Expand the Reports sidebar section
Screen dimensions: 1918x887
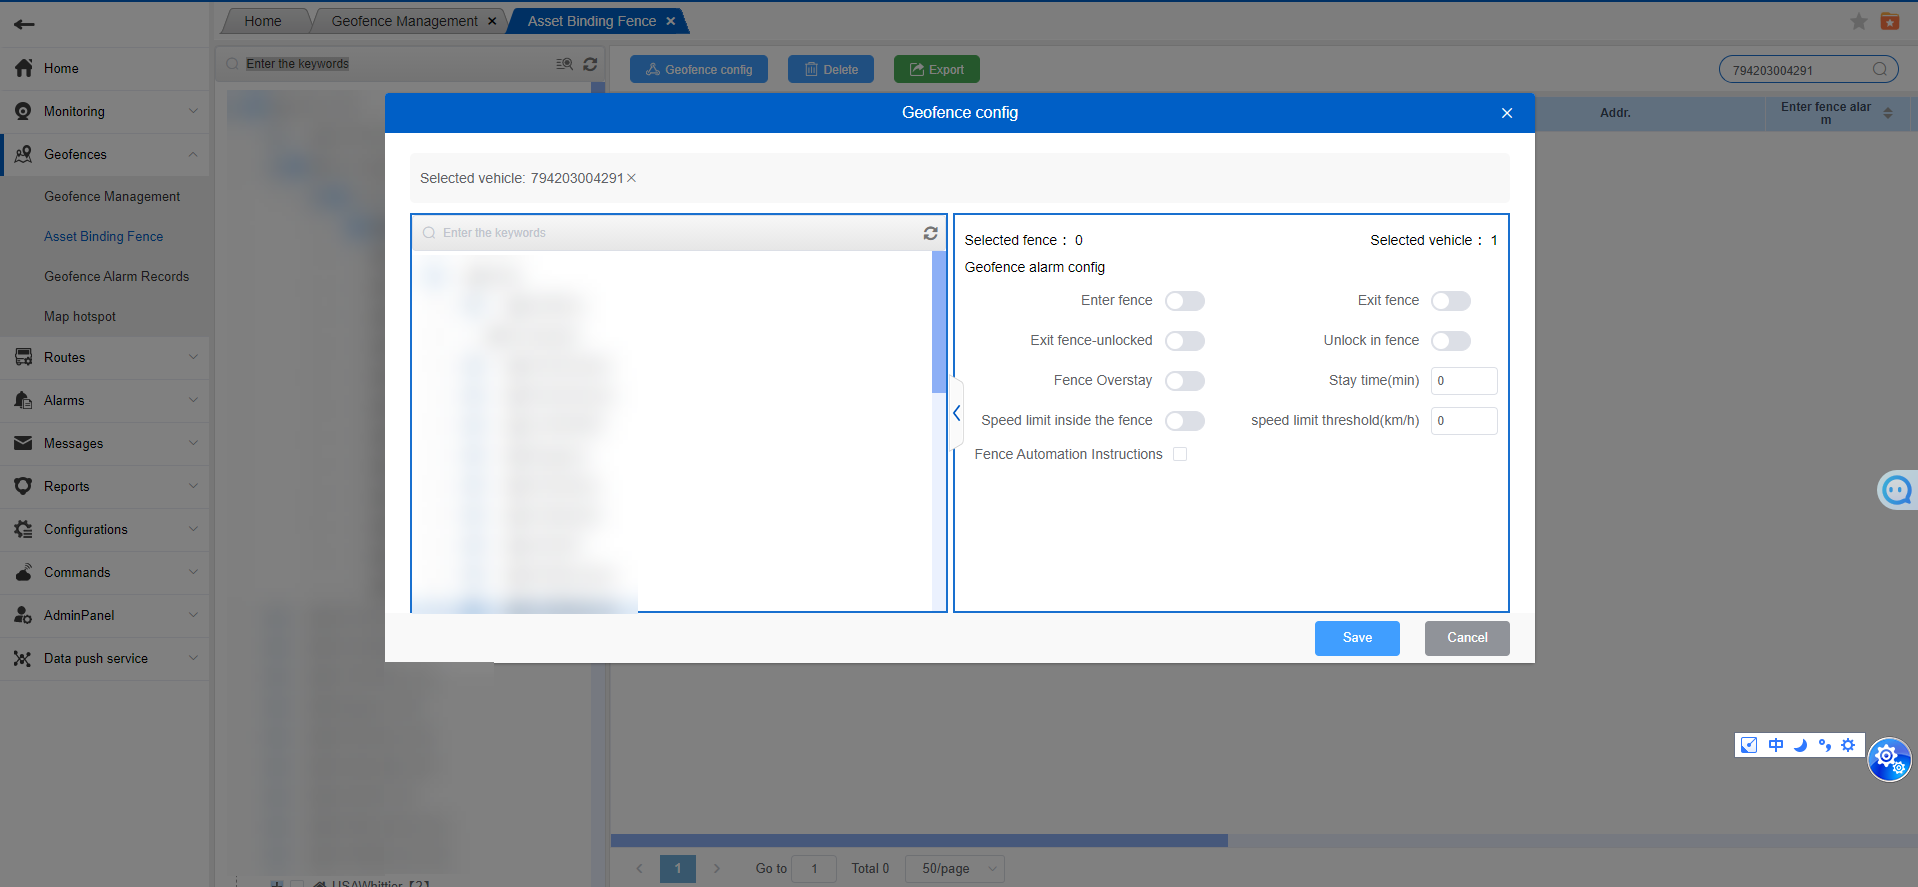[105, 486]
